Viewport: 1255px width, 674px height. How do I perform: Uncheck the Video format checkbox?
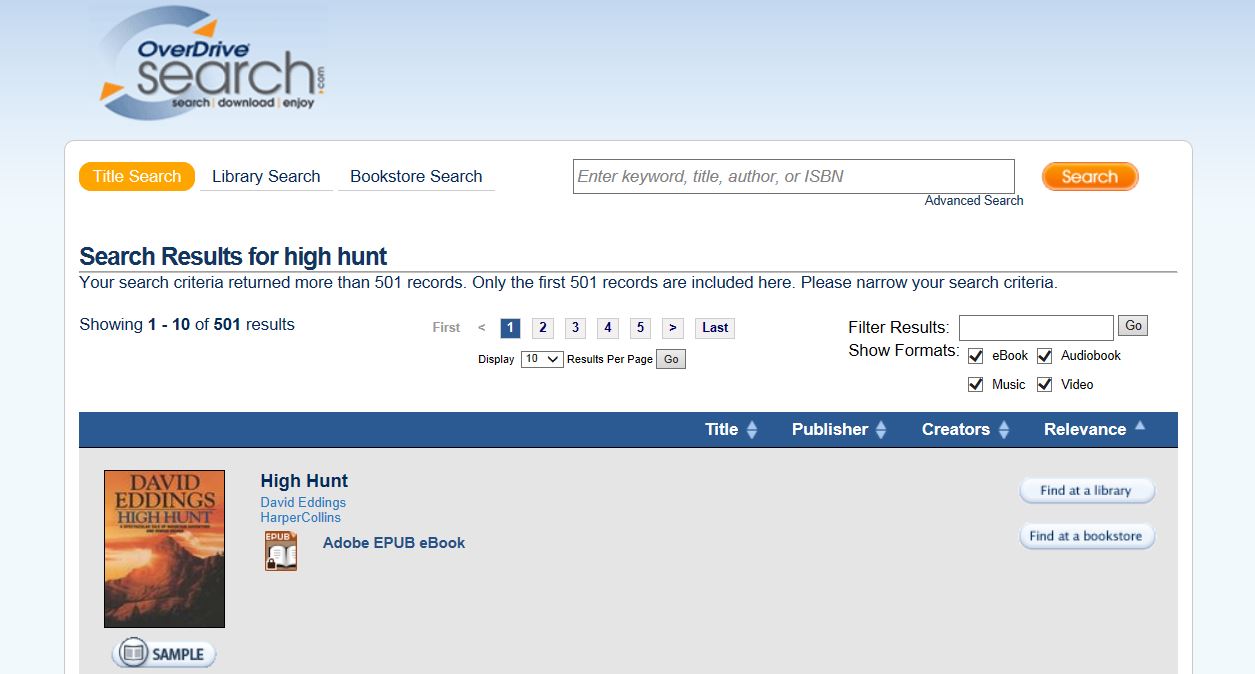1045,384
